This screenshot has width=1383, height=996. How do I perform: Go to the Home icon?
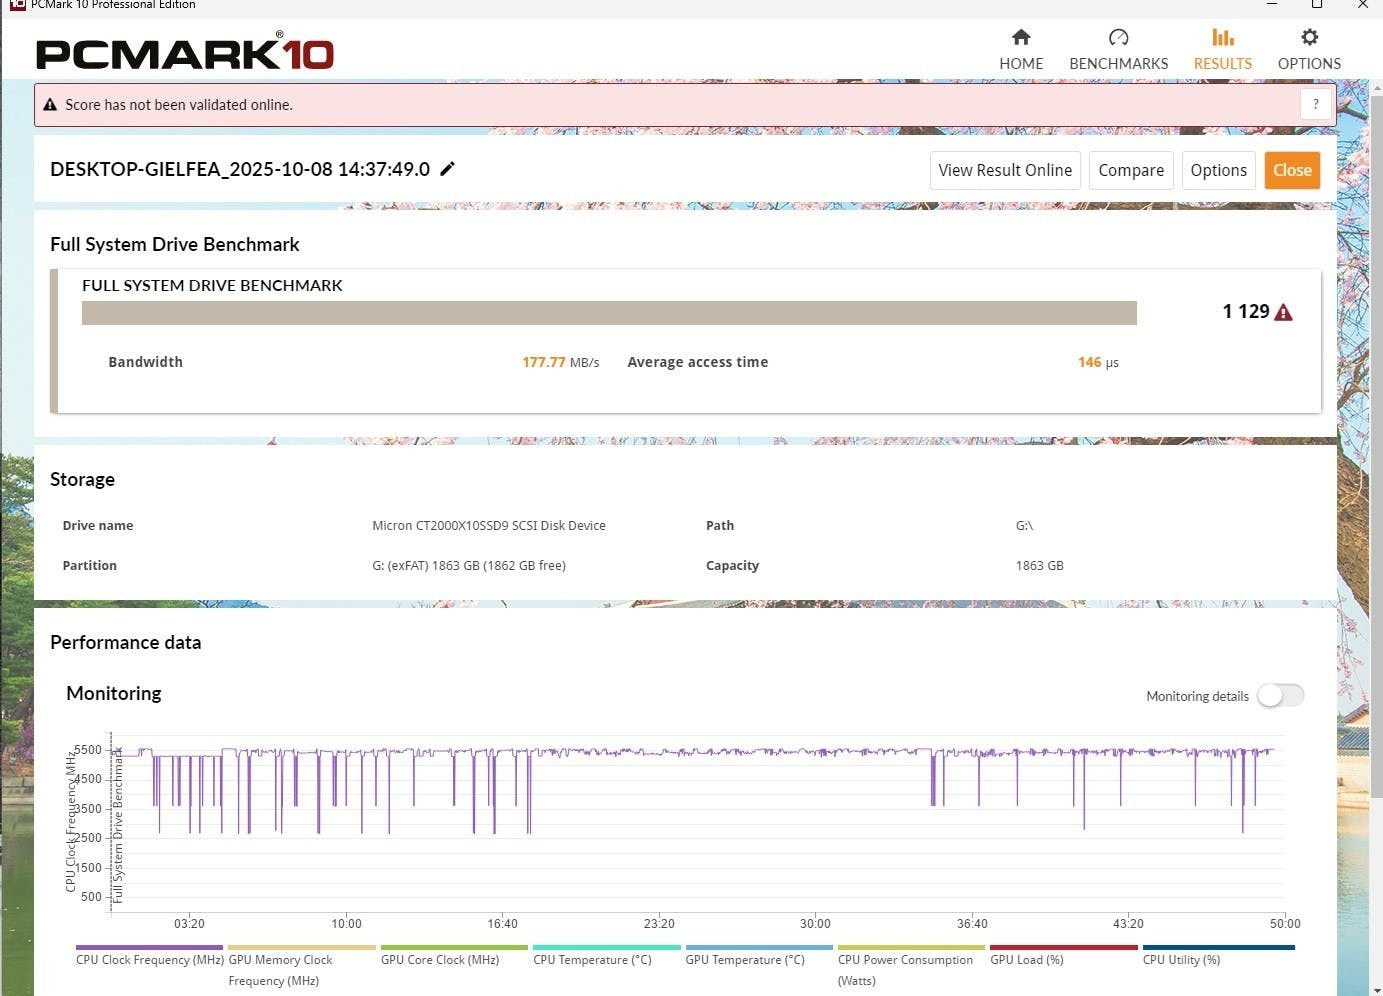(x=1020, y=38)
